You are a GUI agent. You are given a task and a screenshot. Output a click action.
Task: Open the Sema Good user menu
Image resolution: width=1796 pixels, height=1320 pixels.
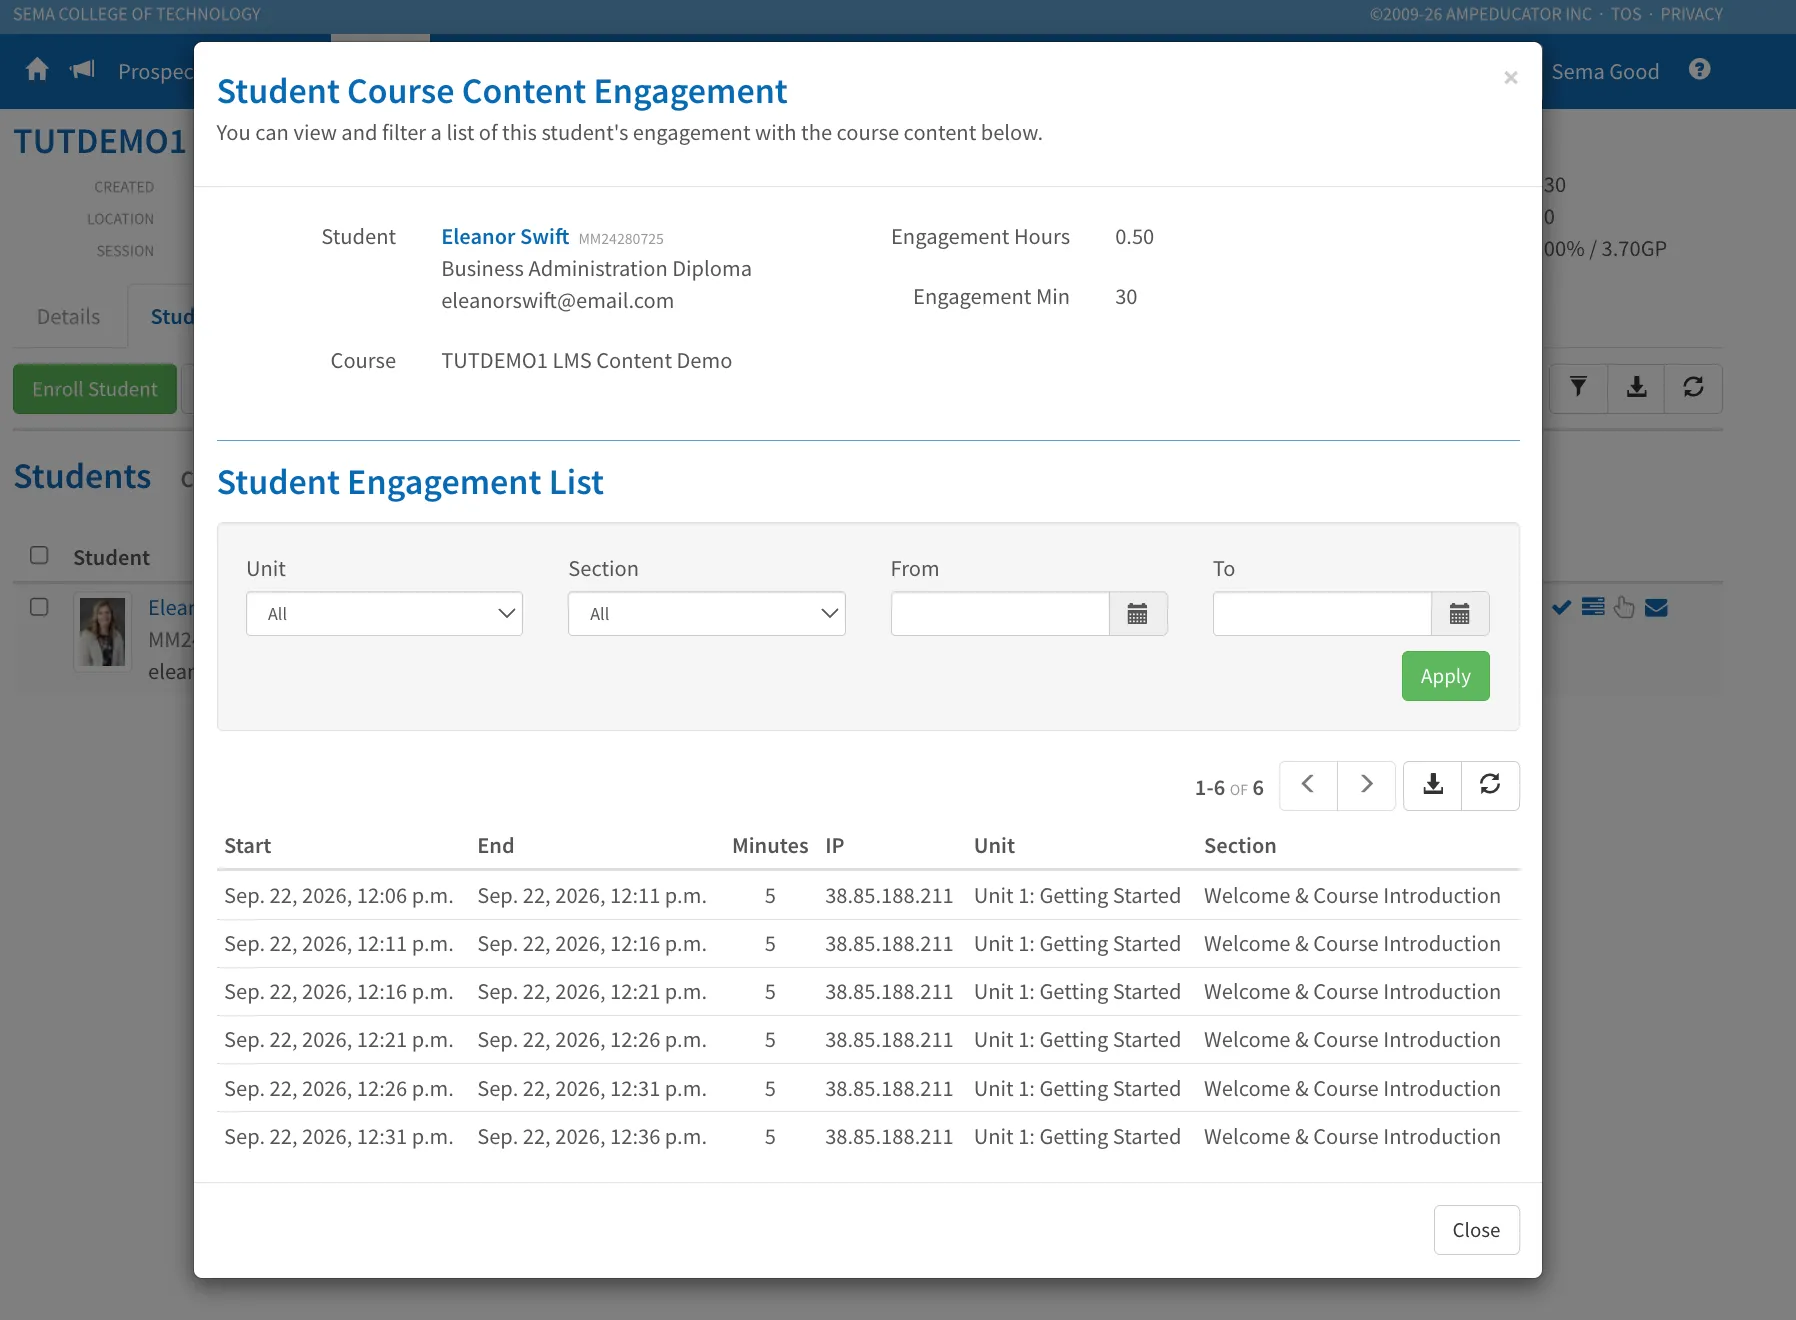pyautogui.click(x=1605, y=72)
